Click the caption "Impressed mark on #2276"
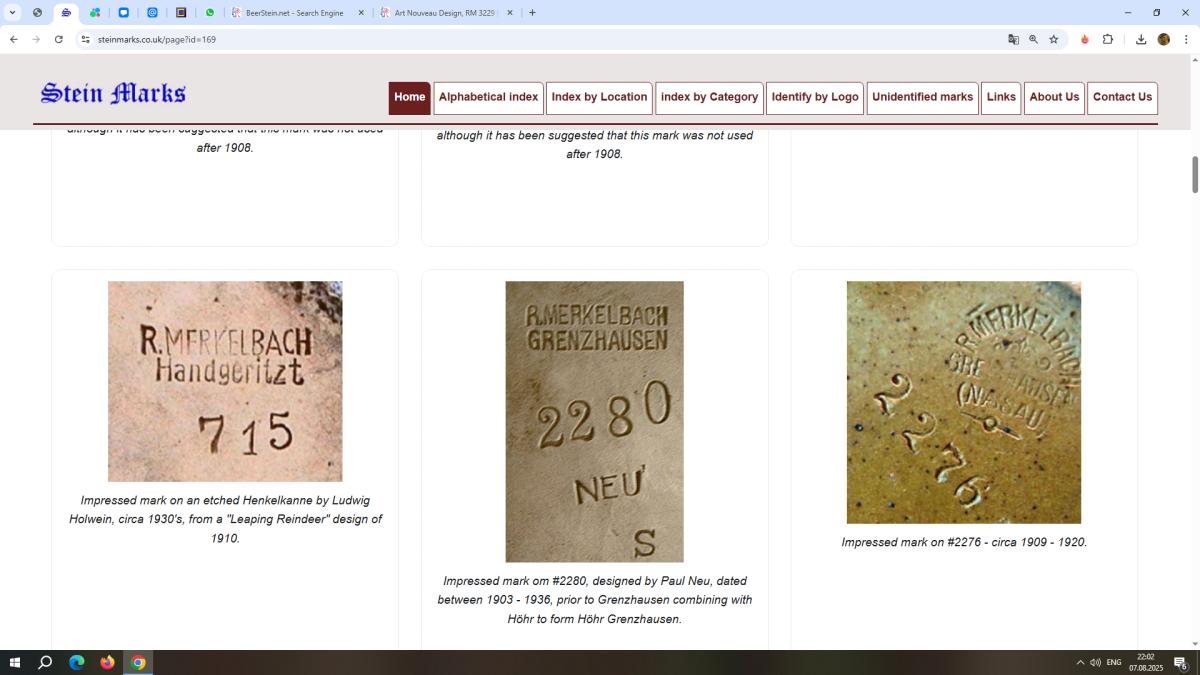Viewport: 1200px width, 675px height. [x=964, y=542]
